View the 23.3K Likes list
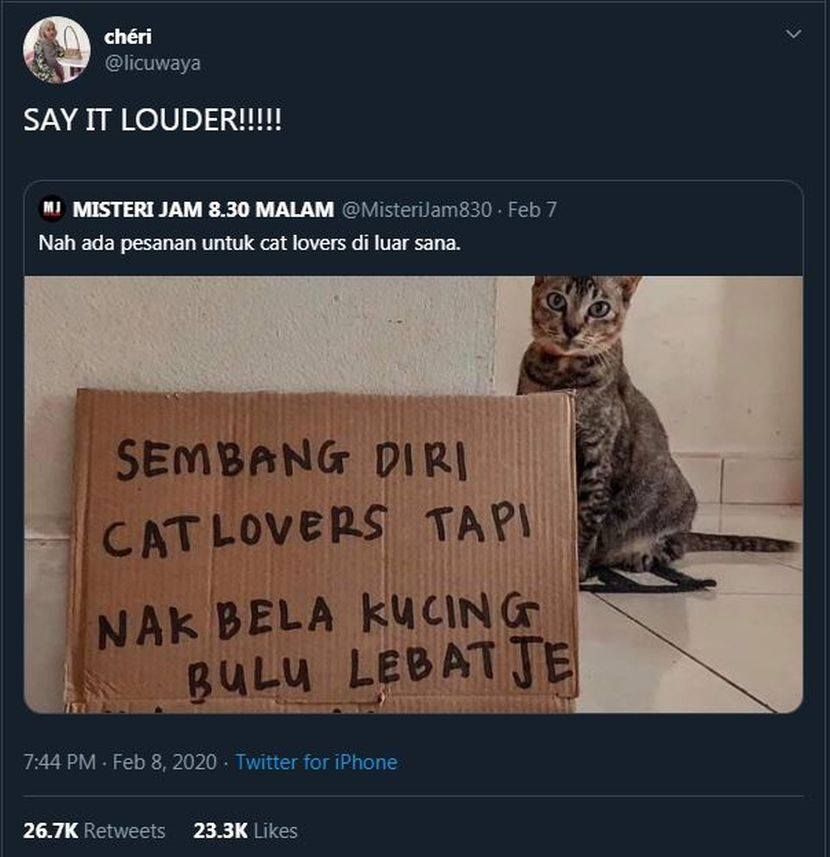 [245, 831]
